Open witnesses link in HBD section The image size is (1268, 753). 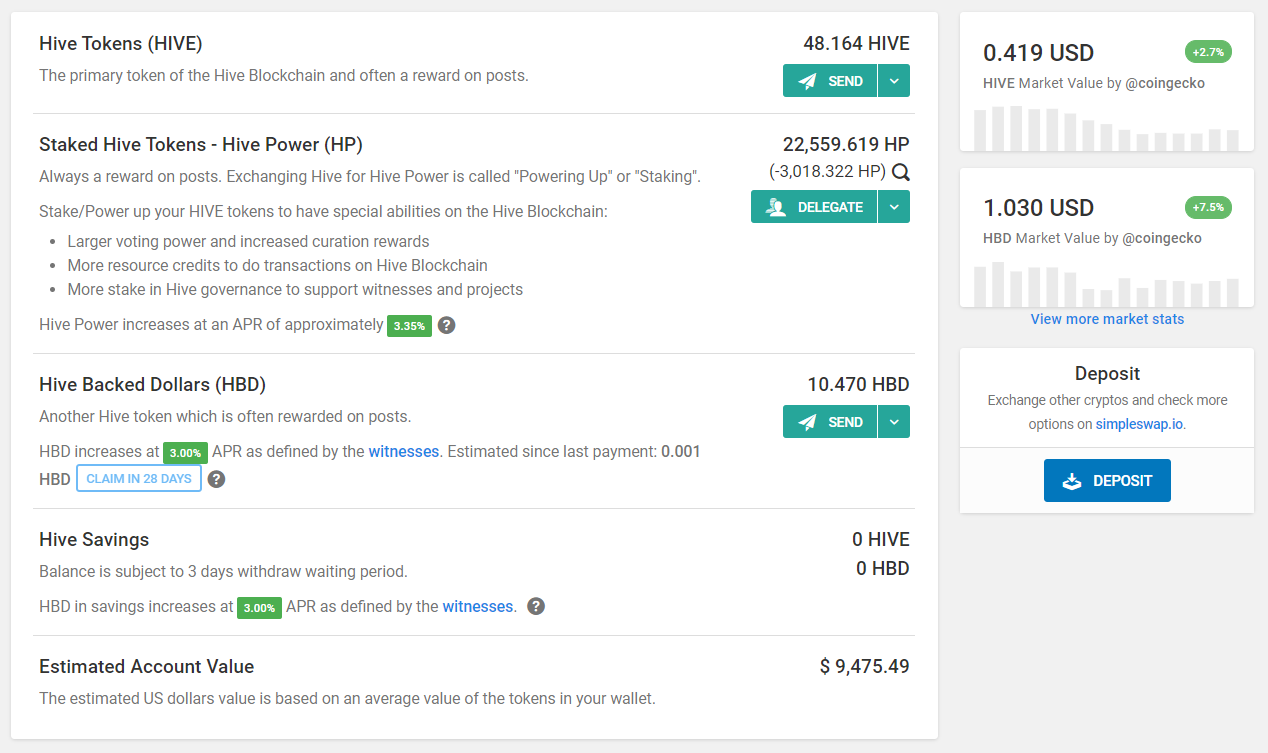[x=404, y=451]
